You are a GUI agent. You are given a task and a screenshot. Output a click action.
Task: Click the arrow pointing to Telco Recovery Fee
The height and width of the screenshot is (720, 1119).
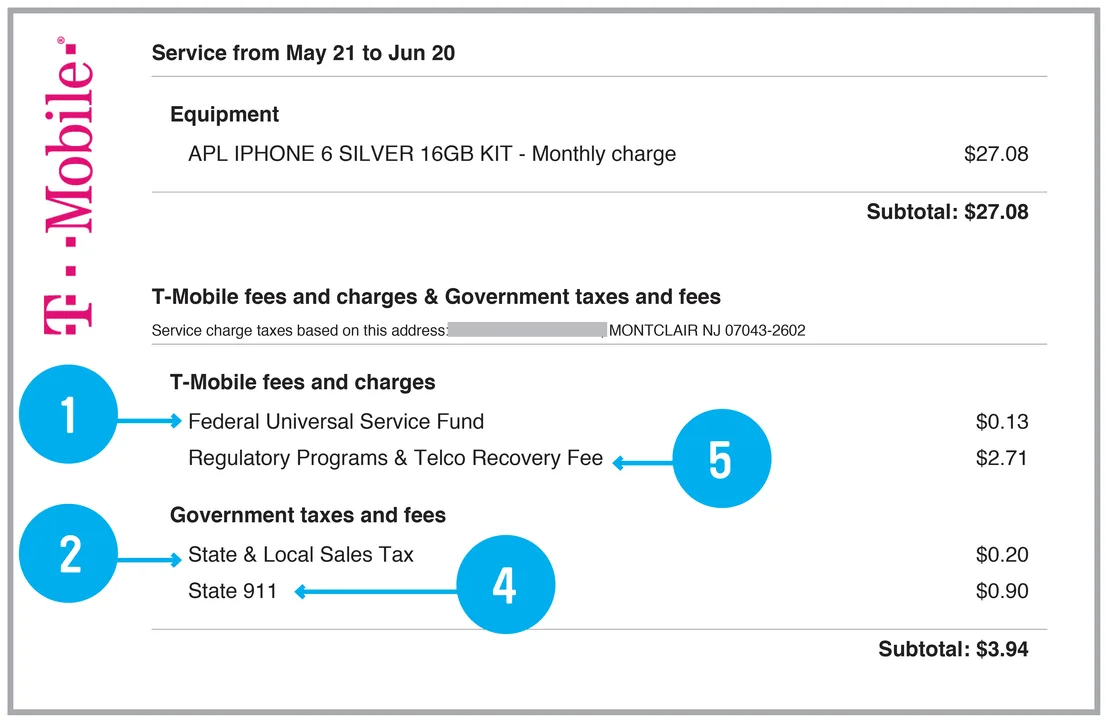643,463
